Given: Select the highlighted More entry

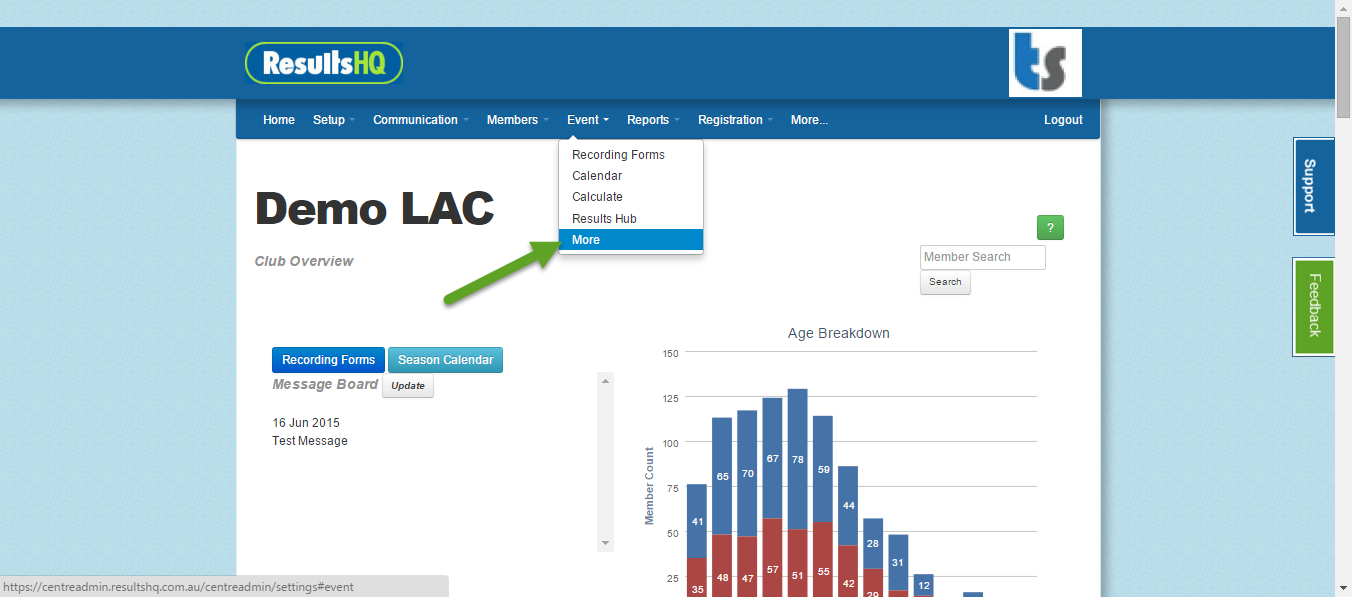Looking at the screenshot, I should (585, 239).
